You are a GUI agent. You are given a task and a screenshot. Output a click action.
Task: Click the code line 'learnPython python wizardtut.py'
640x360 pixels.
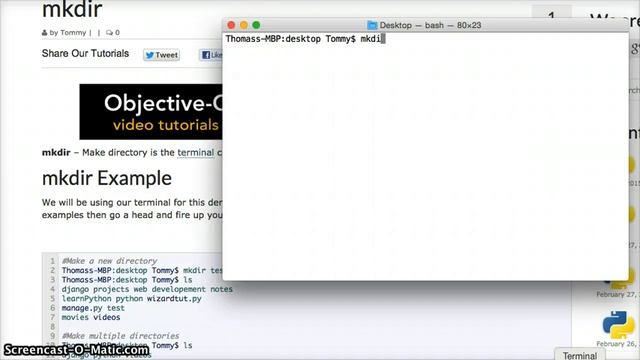pos(131,298)
